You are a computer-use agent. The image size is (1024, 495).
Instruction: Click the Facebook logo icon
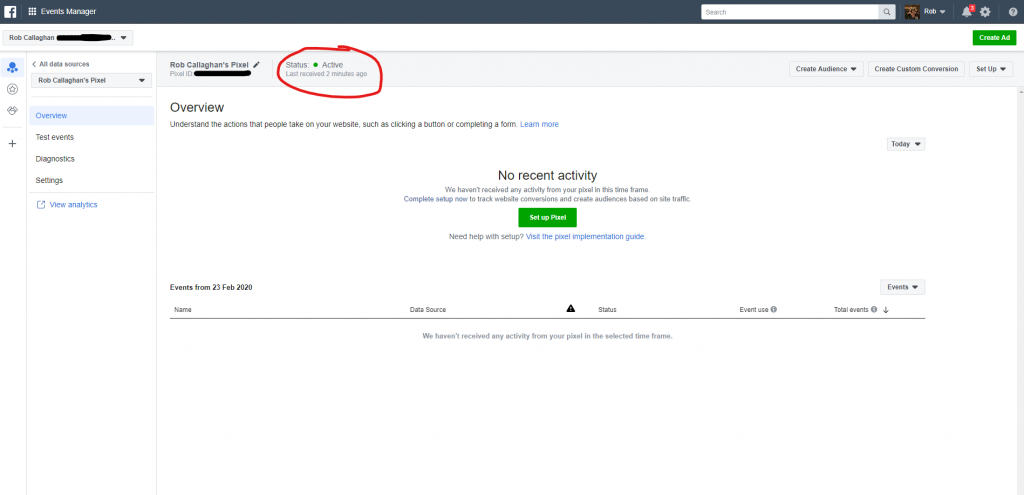(10, 12)
